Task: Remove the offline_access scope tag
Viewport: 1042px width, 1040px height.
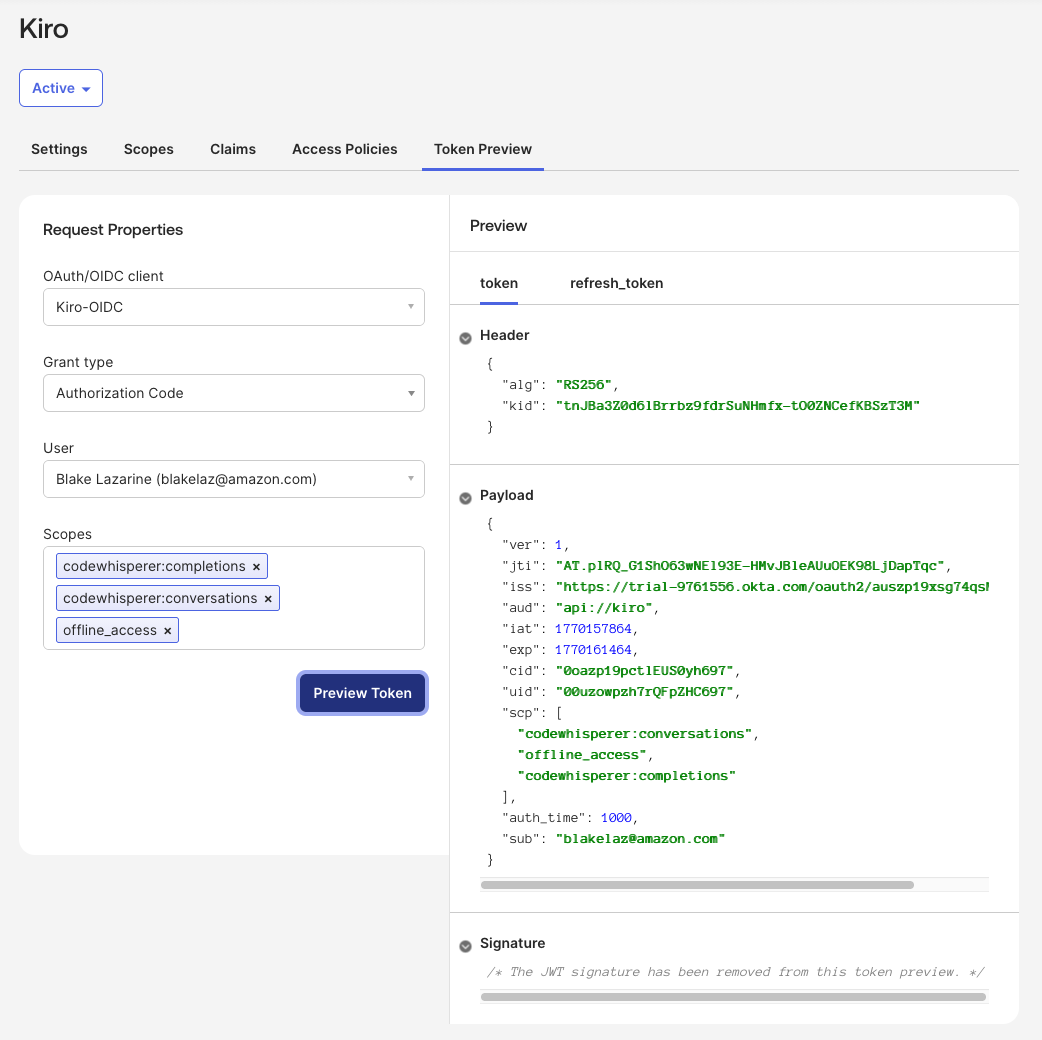Action: click(x=167, y=631)
